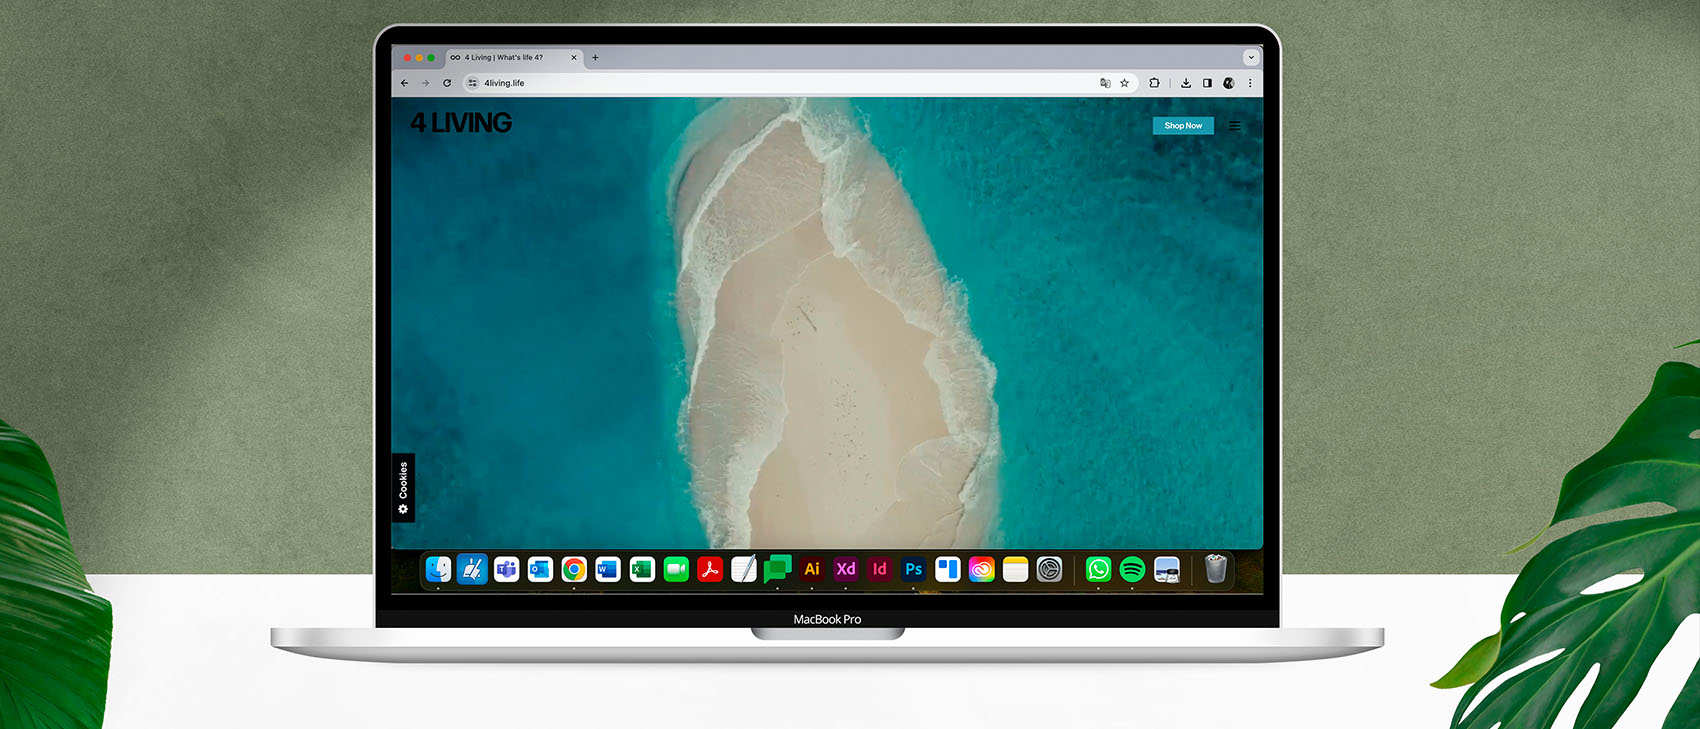Expand the tab search dropdown arrow
Image resolution: width=1700 pixels, height=729 pixels.
point(1250,57)
